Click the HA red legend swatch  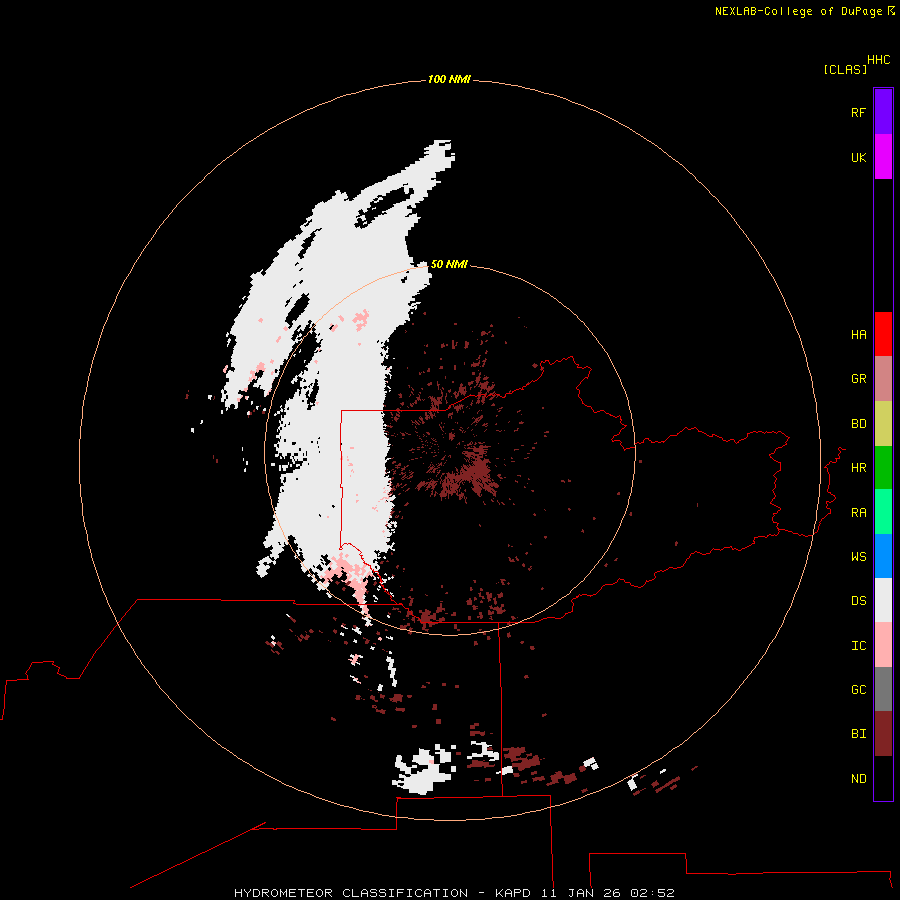pyautogui.click(x=883, y=334)
